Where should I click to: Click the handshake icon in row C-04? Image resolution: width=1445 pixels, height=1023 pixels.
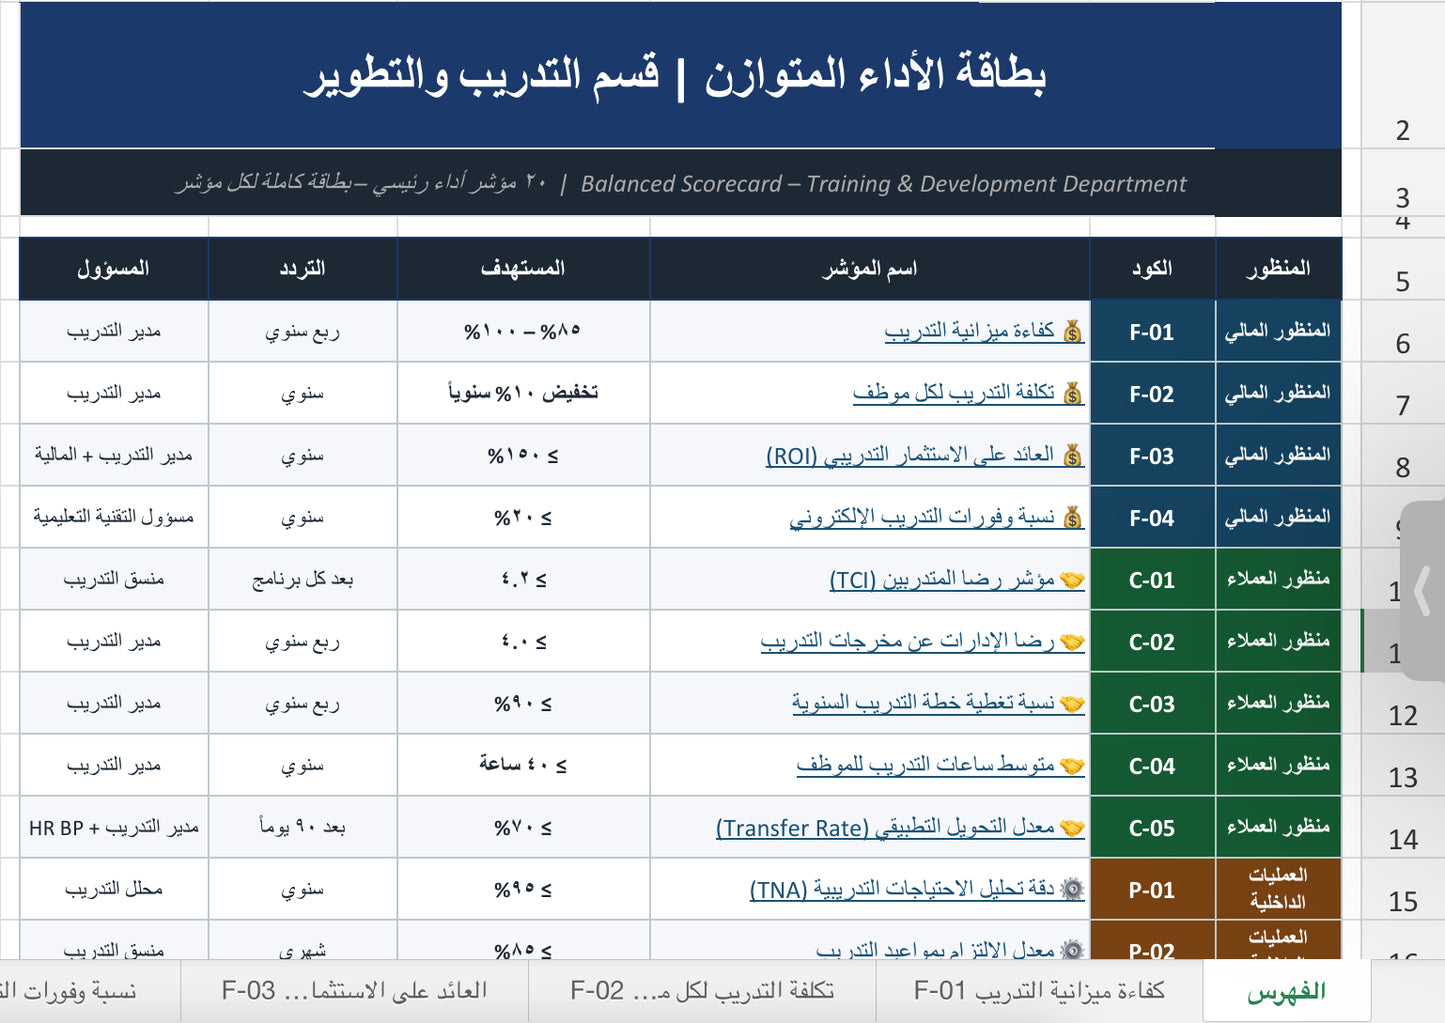click(1072, 765)
